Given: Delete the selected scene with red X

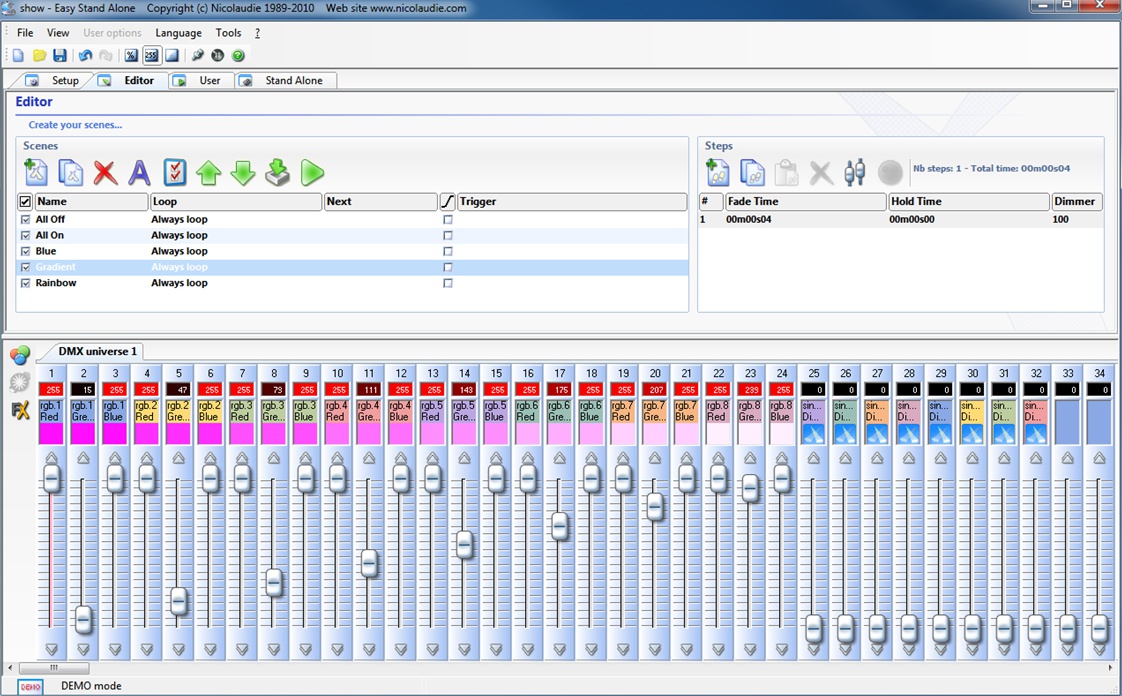Looking at the screenshot, I should pyautogui.click(x=105, y=172).
